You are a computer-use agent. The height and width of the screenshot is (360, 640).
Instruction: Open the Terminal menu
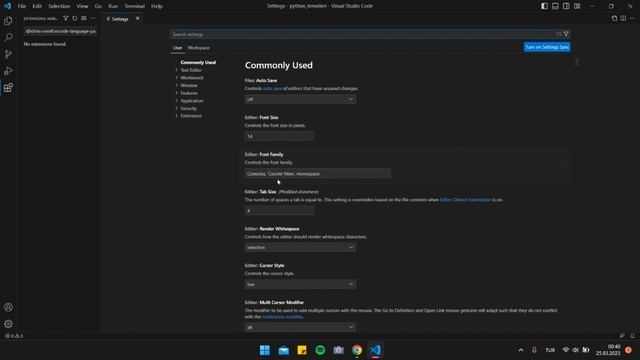(134, 6)
